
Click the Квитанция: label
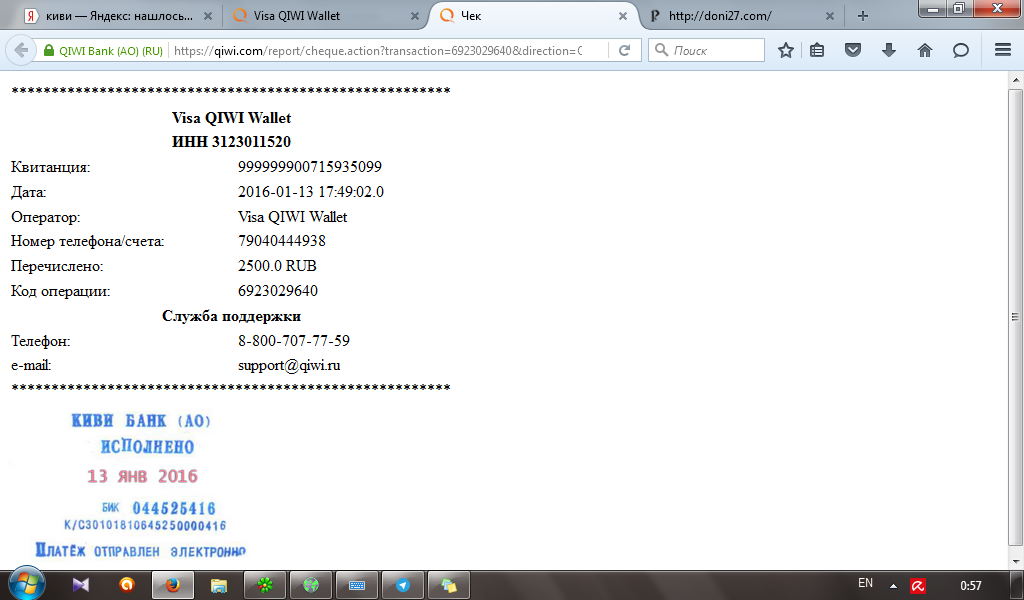click(x=50, y=167)
